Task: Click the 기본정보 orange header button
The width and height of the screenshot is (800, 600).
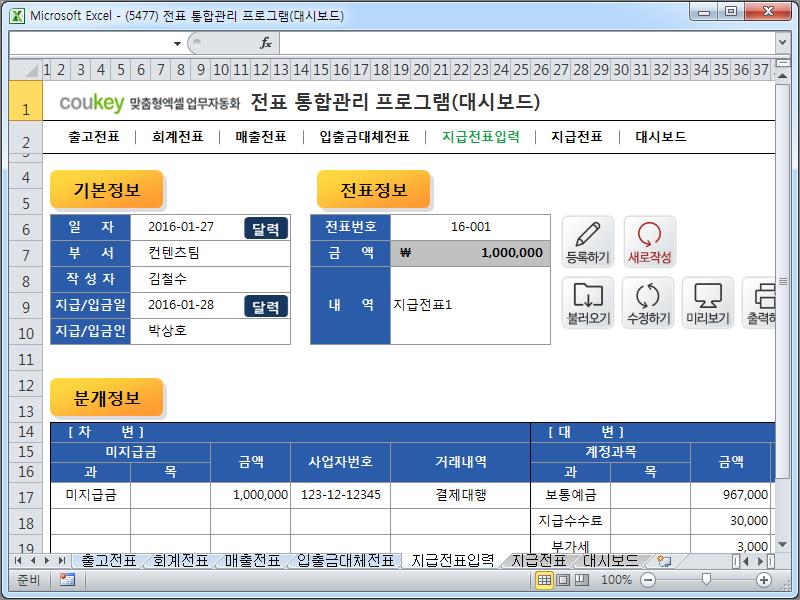Action: point(107,190)
